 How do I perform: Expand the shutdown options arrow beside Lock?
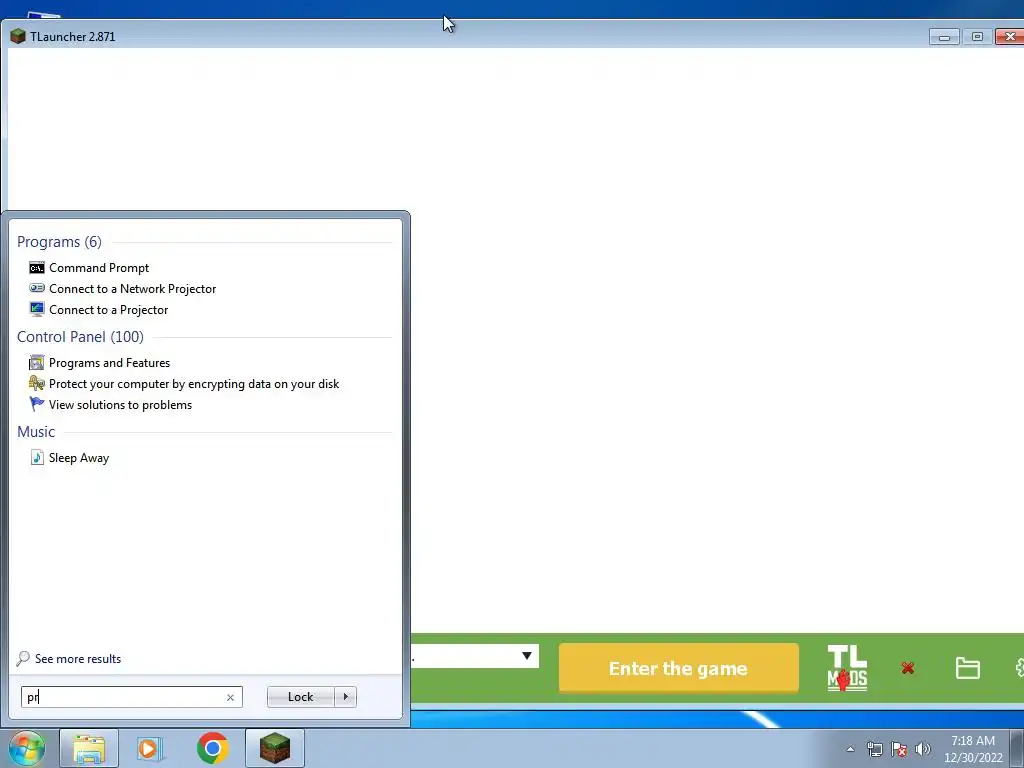tap(345, 697)
